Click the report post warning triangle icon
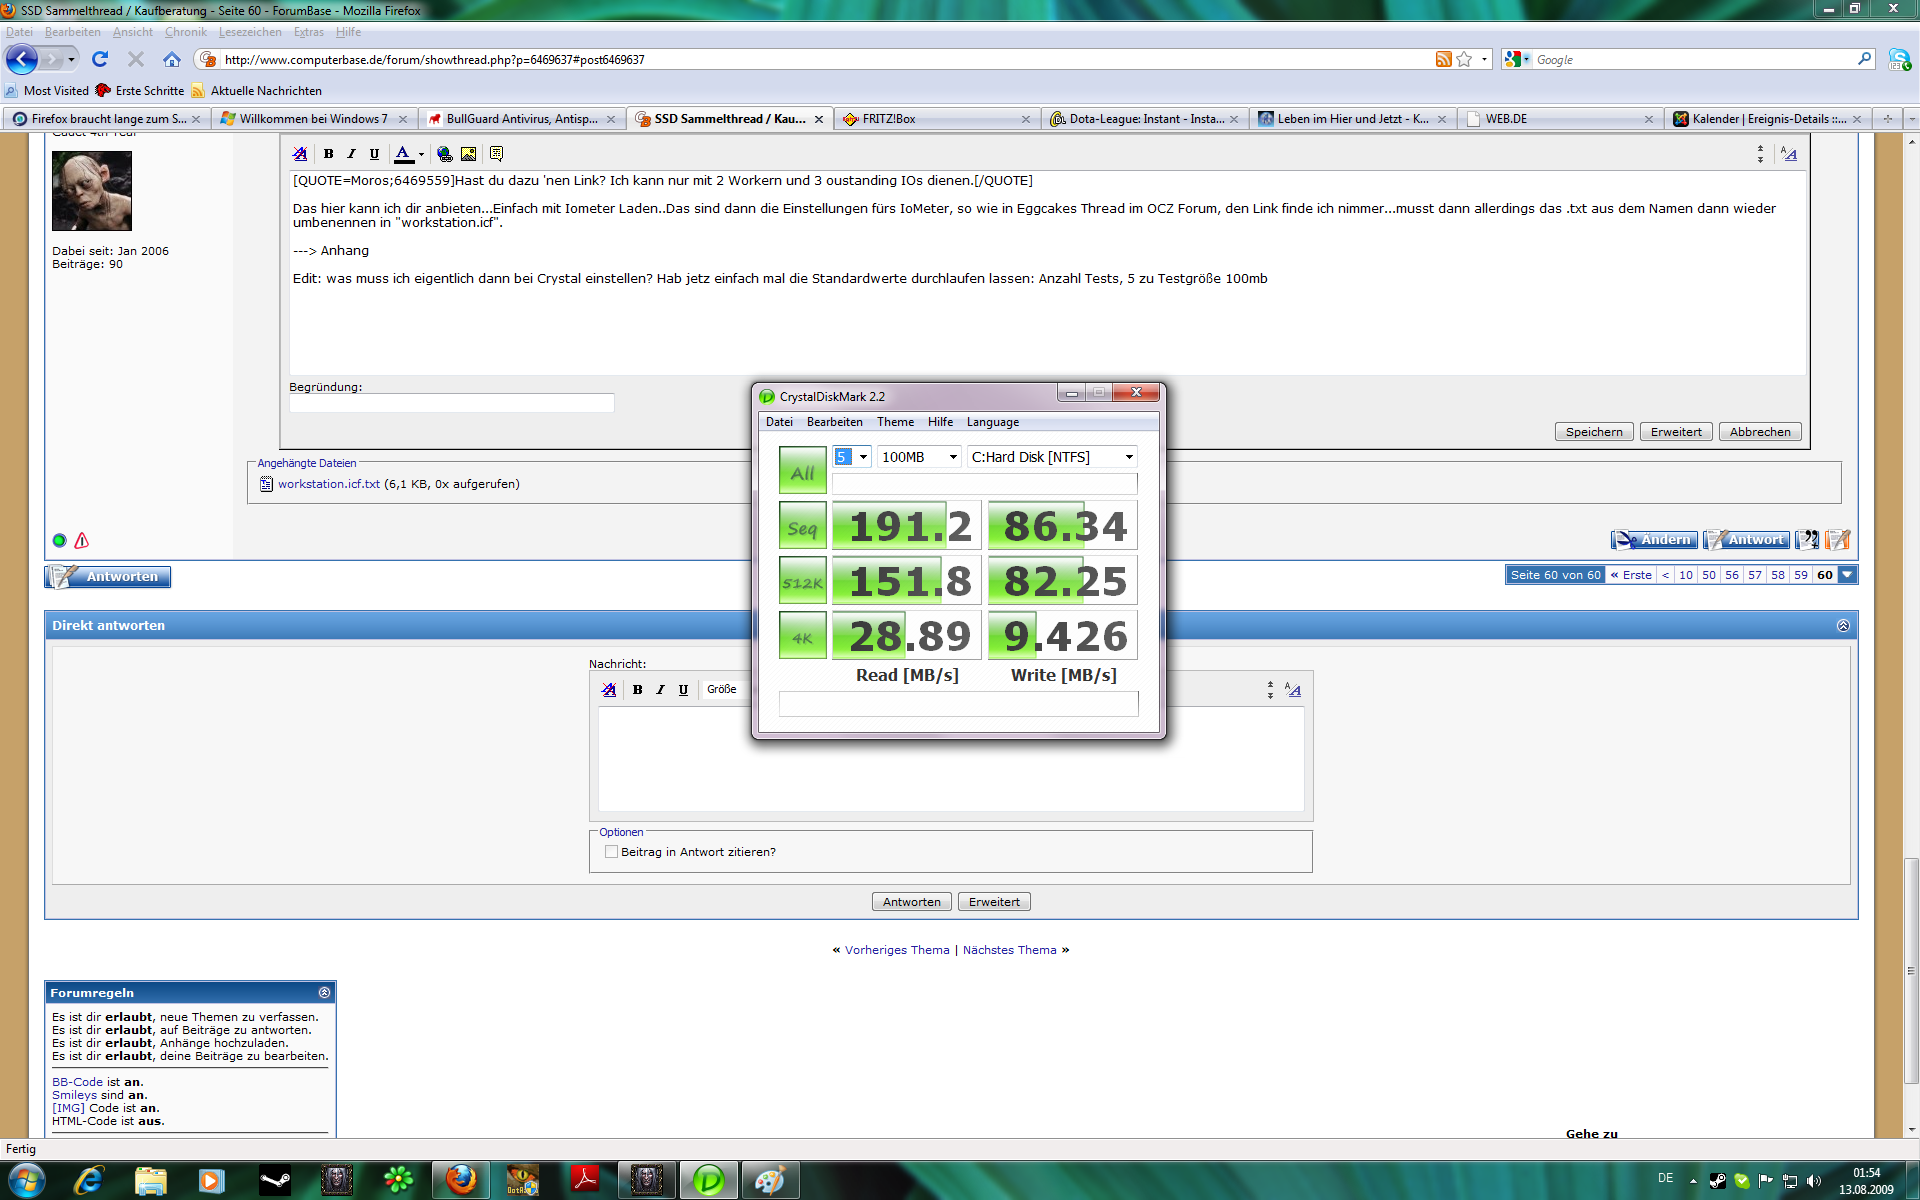 [x=82, y=541]
